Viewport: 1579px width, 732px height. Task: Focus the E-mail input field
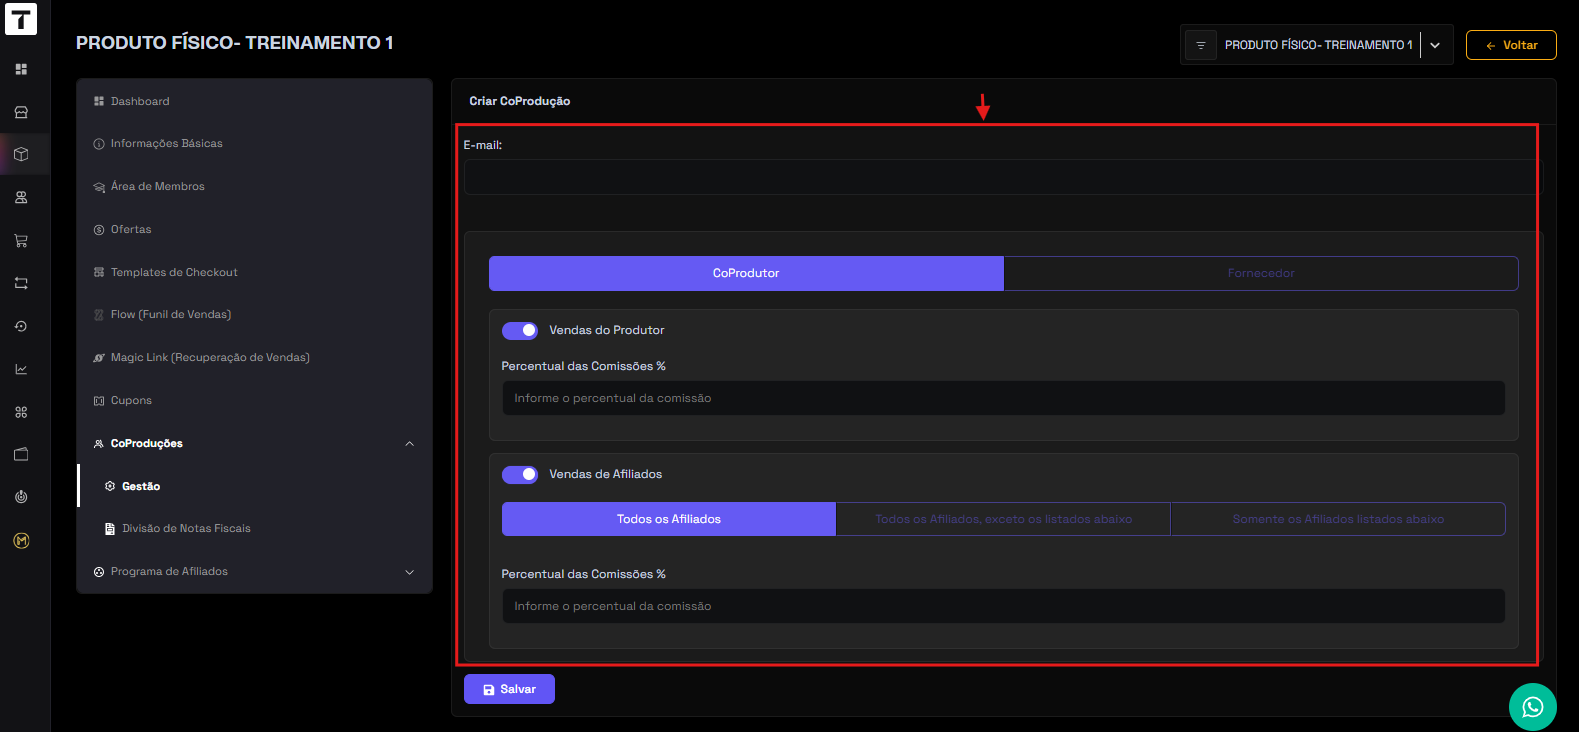tap(1003, 177)
